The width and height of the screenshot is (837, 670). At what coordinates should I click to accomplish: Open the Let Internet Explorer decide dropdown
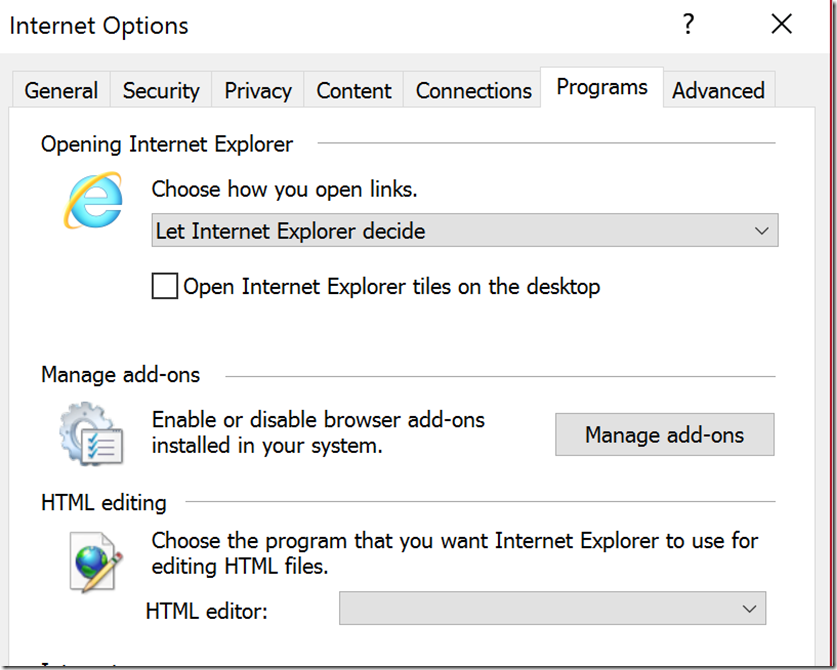(x=465, y=230)
